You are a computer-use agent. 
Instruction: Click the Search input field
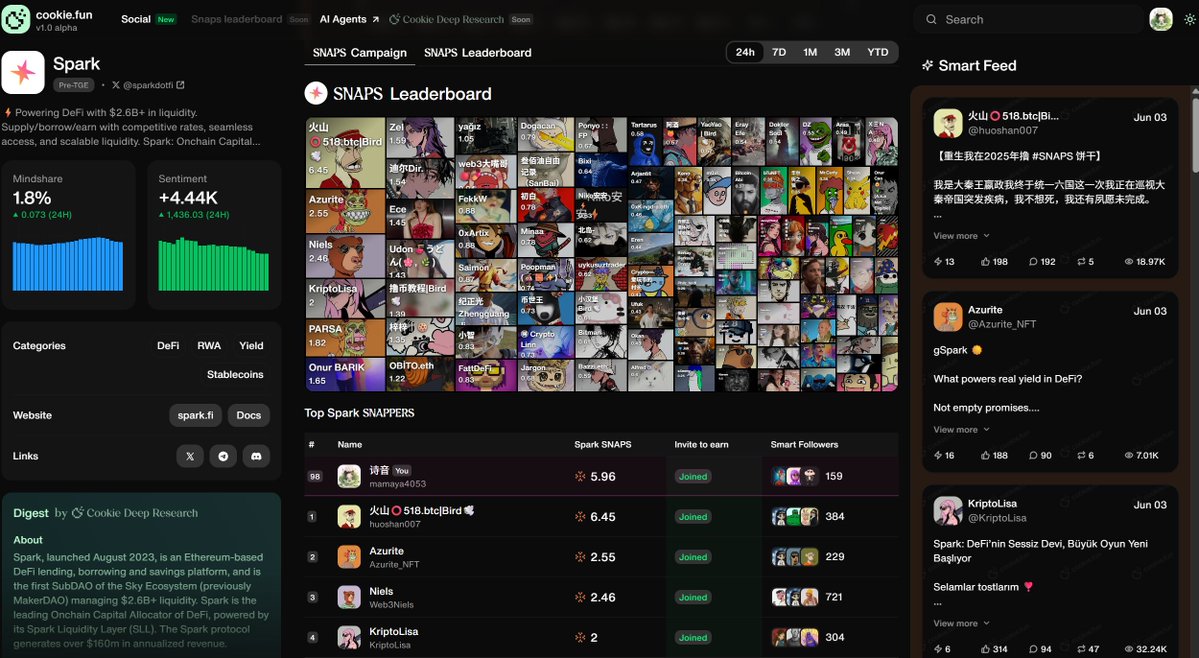pyautogui.click(x=1028, y=20)
